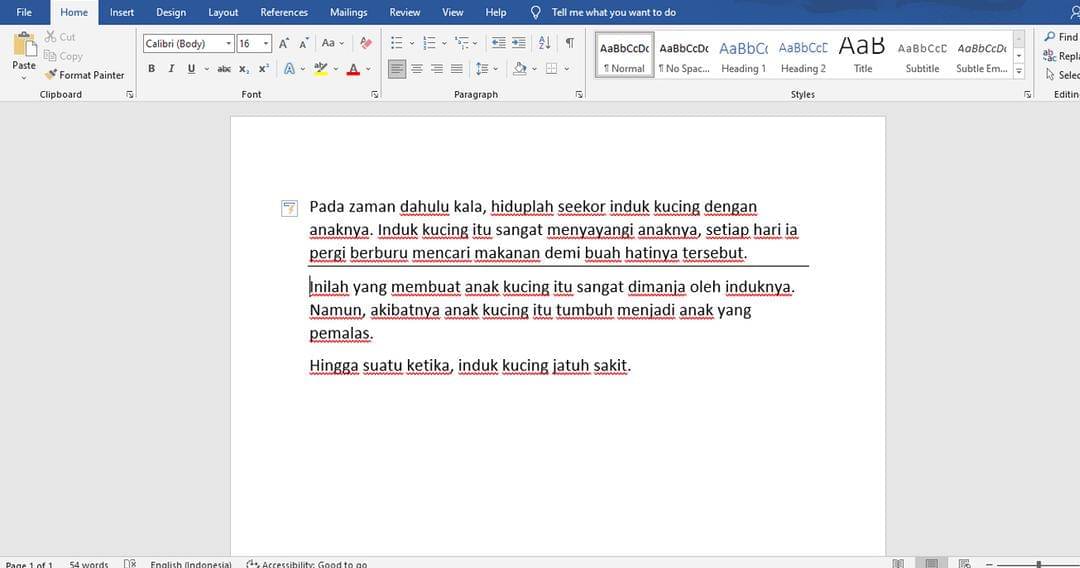Open the References tab
The height and width of the screenshot is (568, 1080).
point(284,12)
